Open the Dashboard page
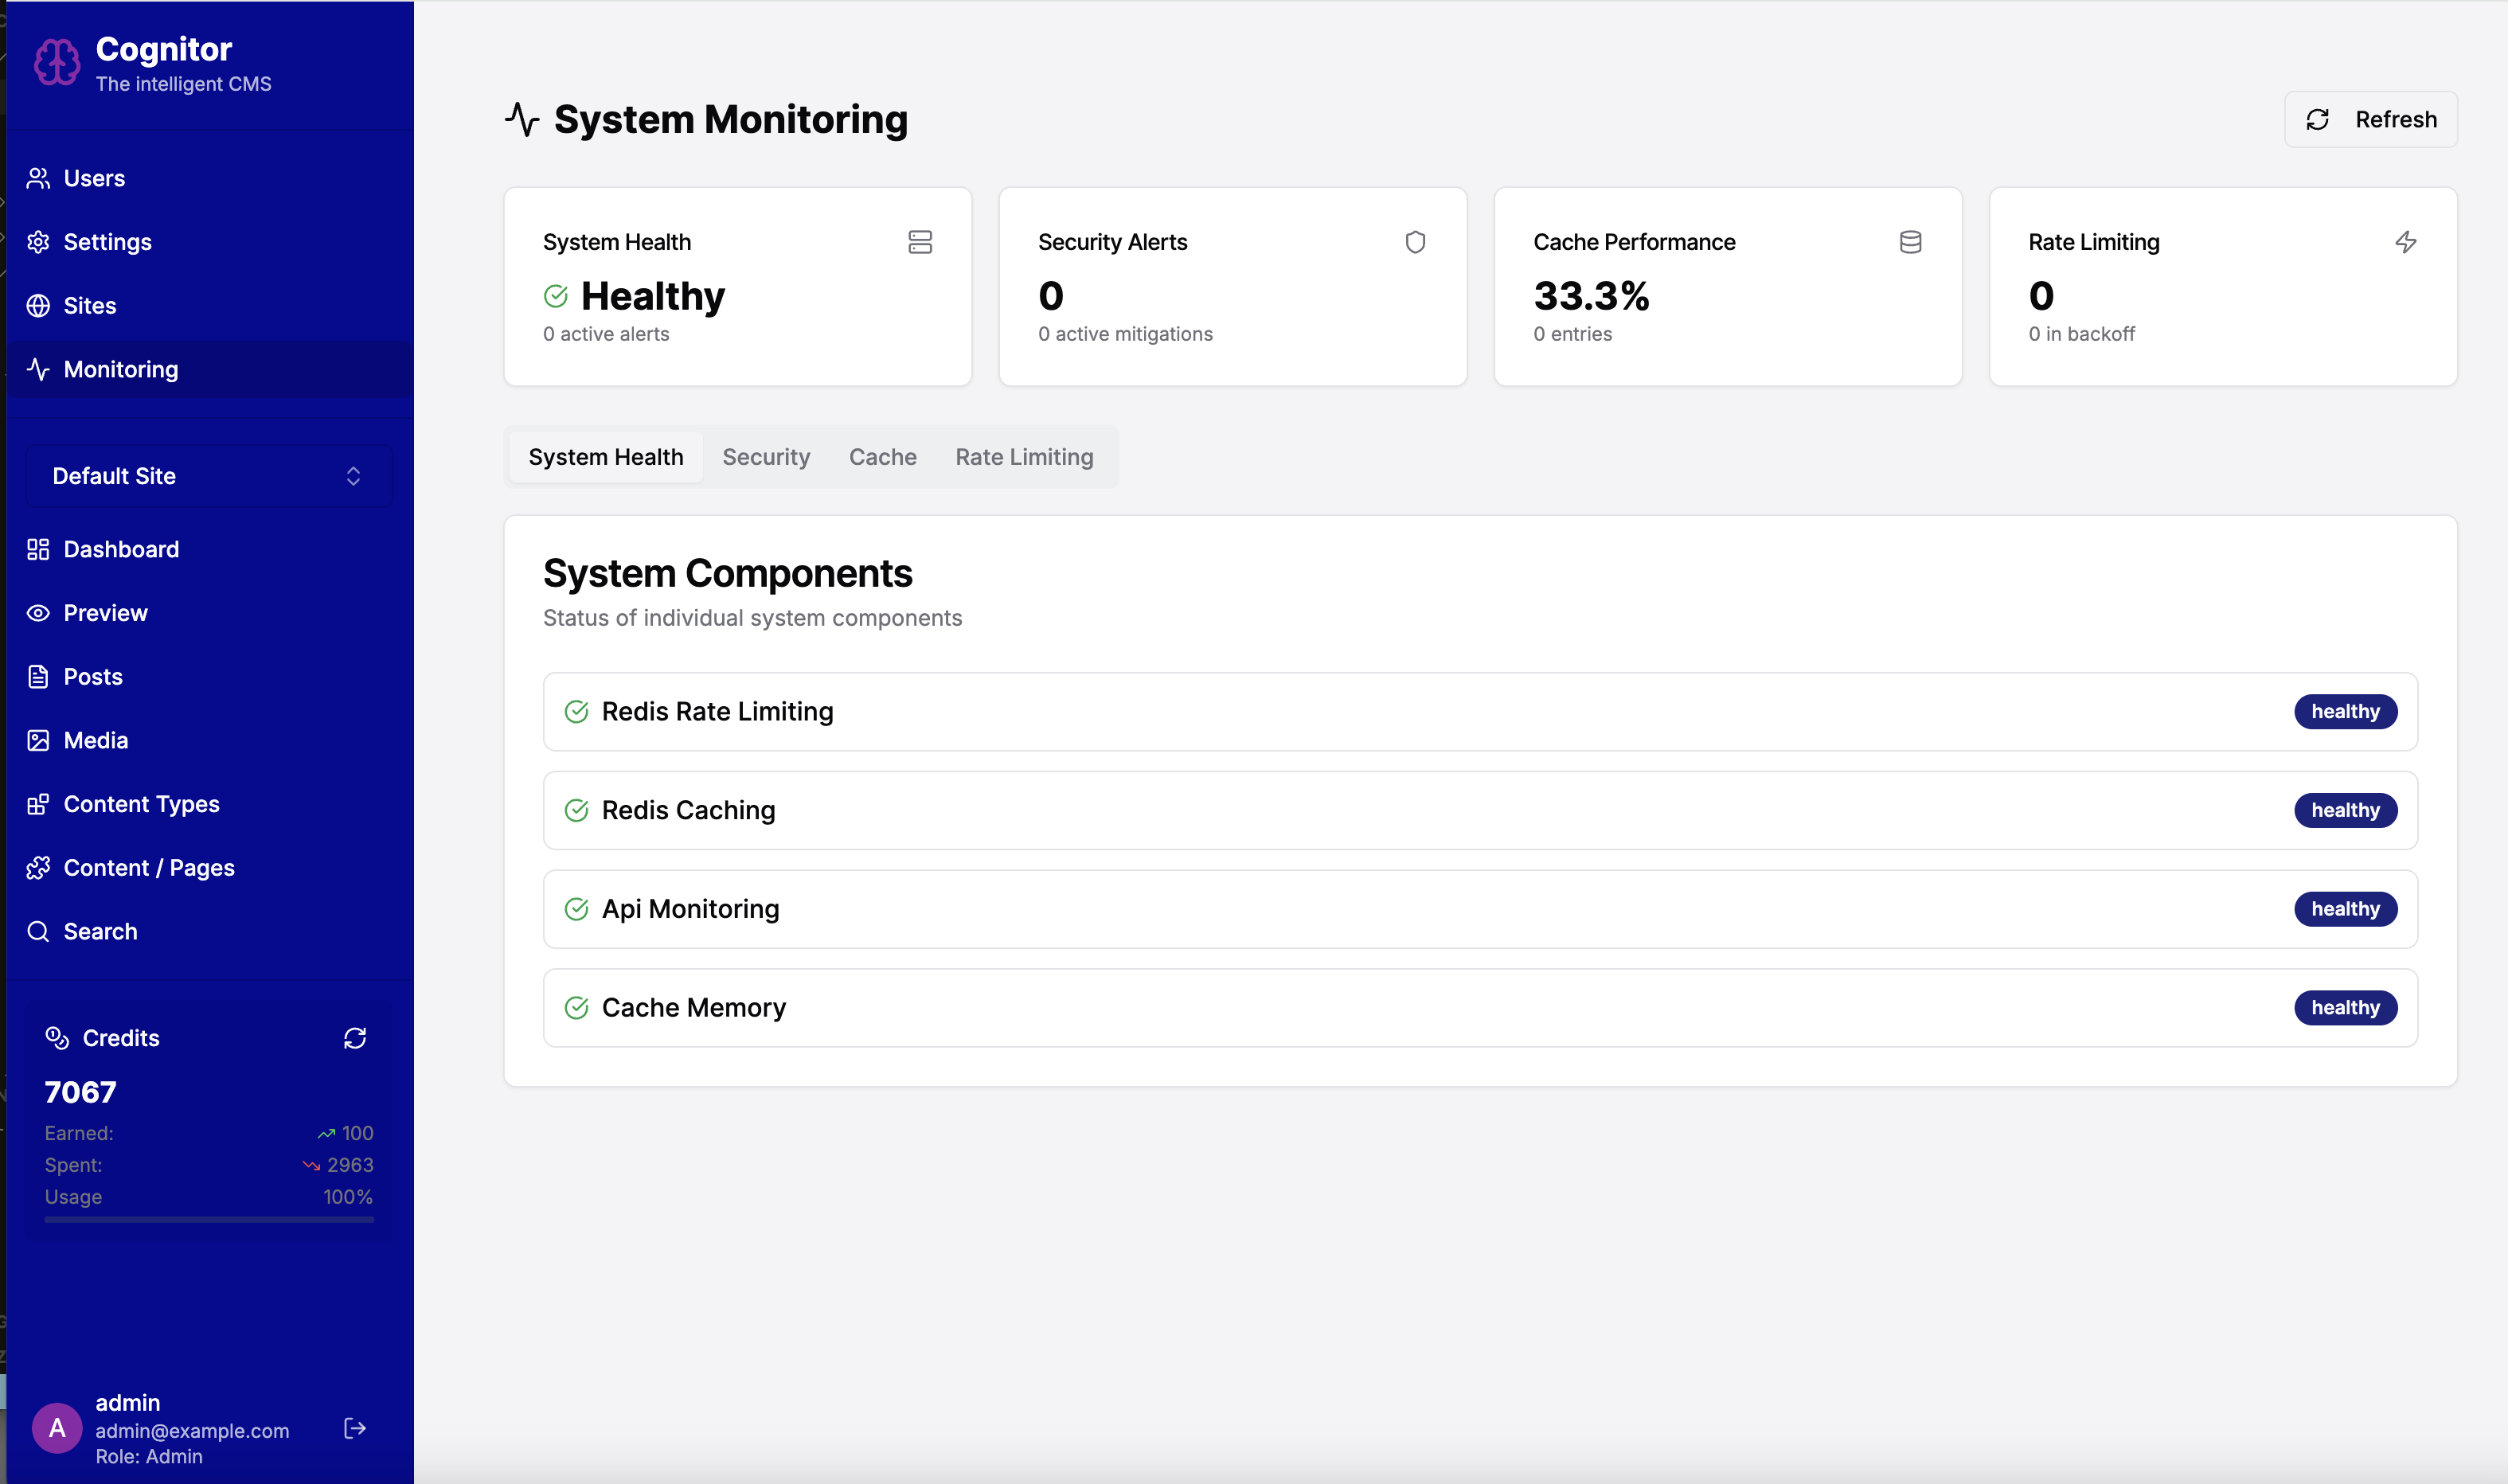 pos(120,549)
